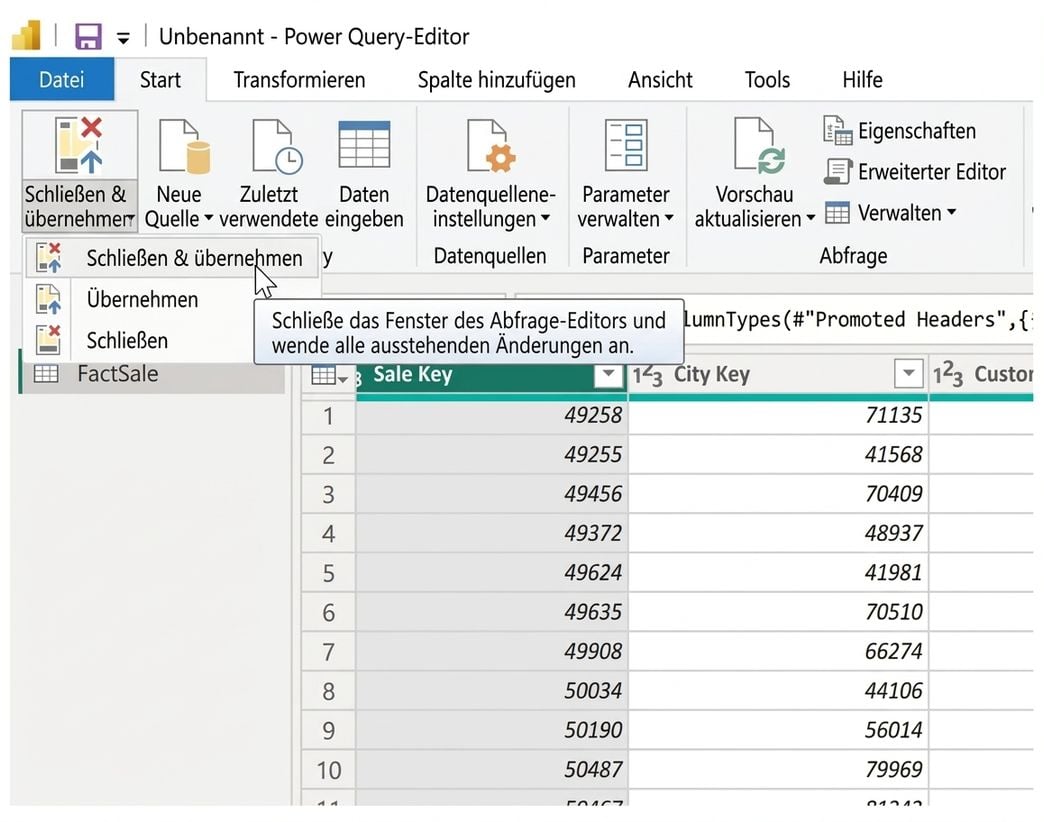Click the Vorschau aktualisieren refresh icon

[759, 145]
